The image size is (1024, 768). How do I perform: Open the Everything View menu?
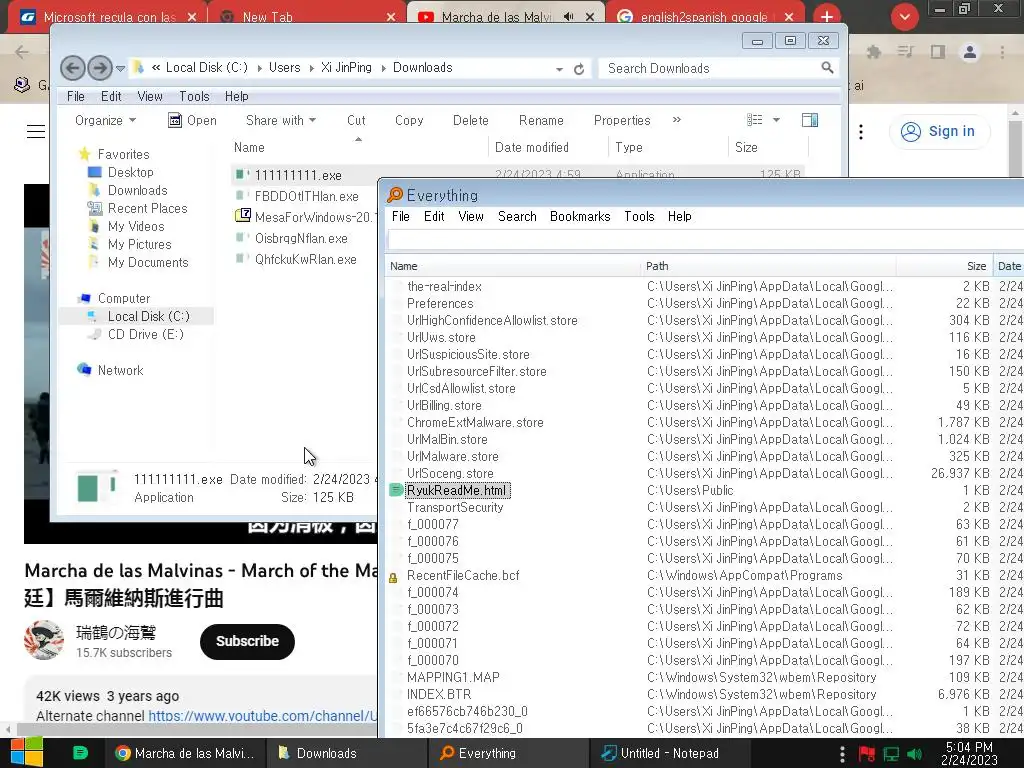470,216
